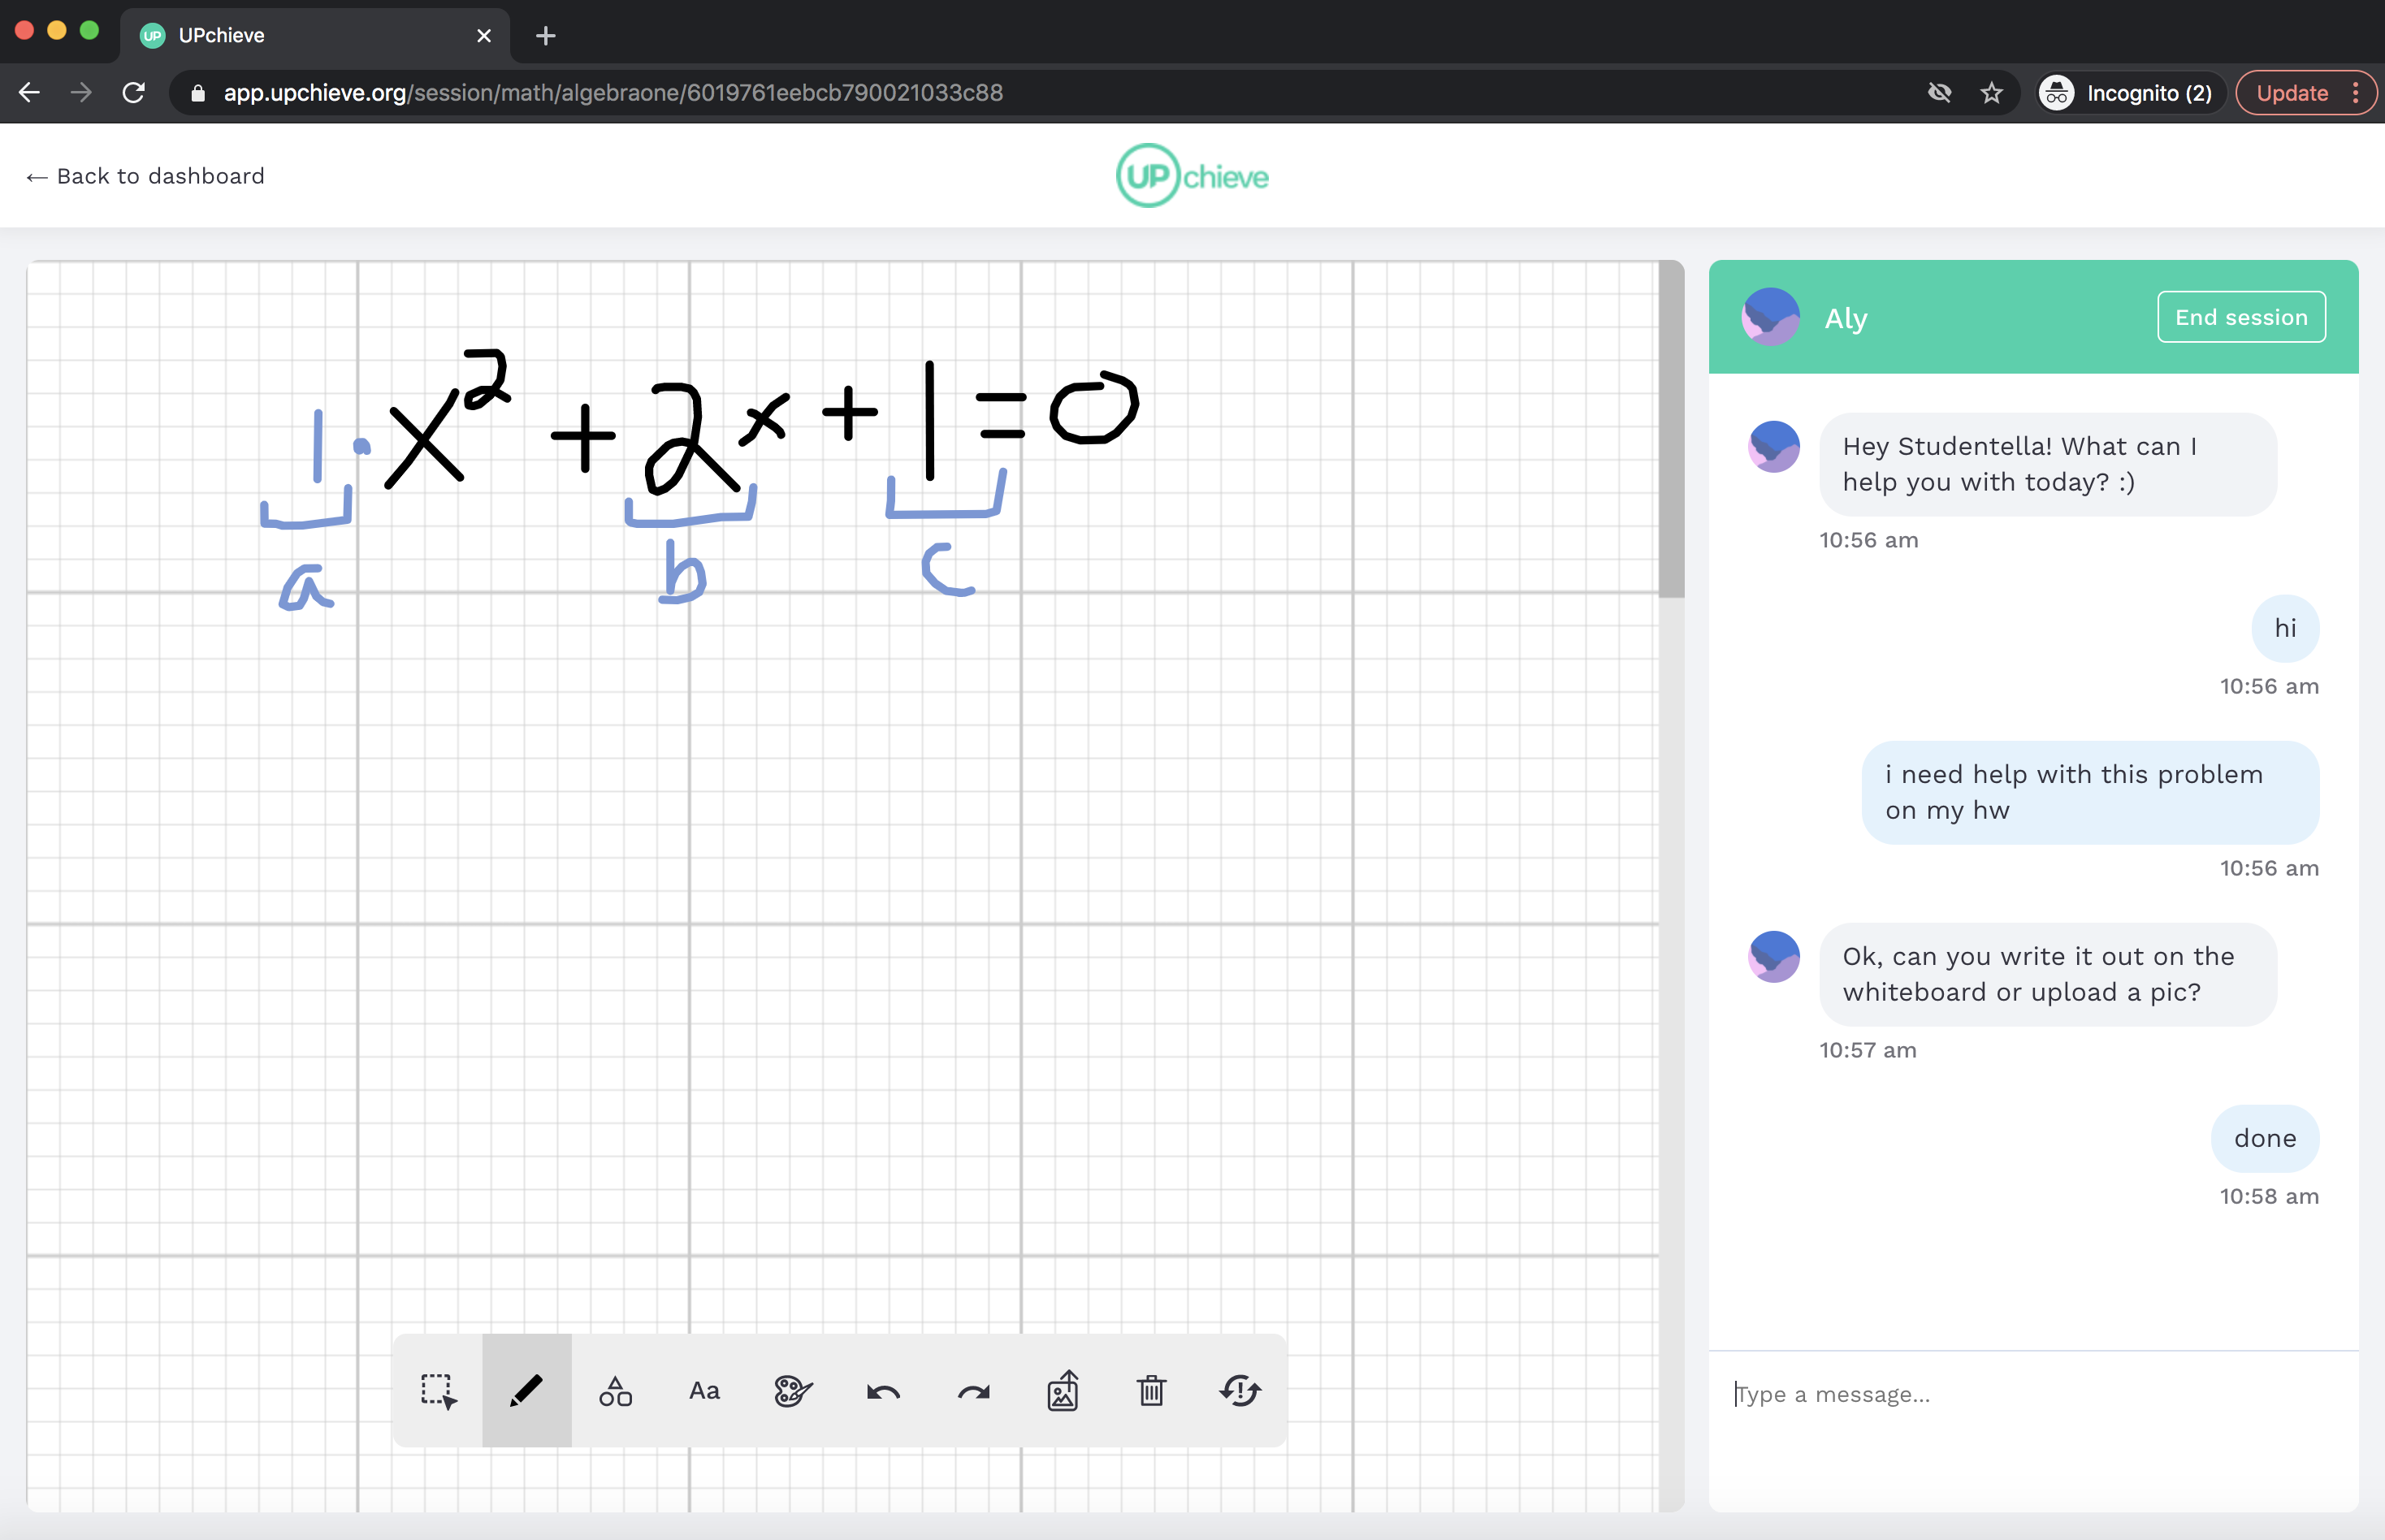The image size is (2385, 1540).
Task: Open Aly's avatar in chat header
Action: coord(1770,317)
